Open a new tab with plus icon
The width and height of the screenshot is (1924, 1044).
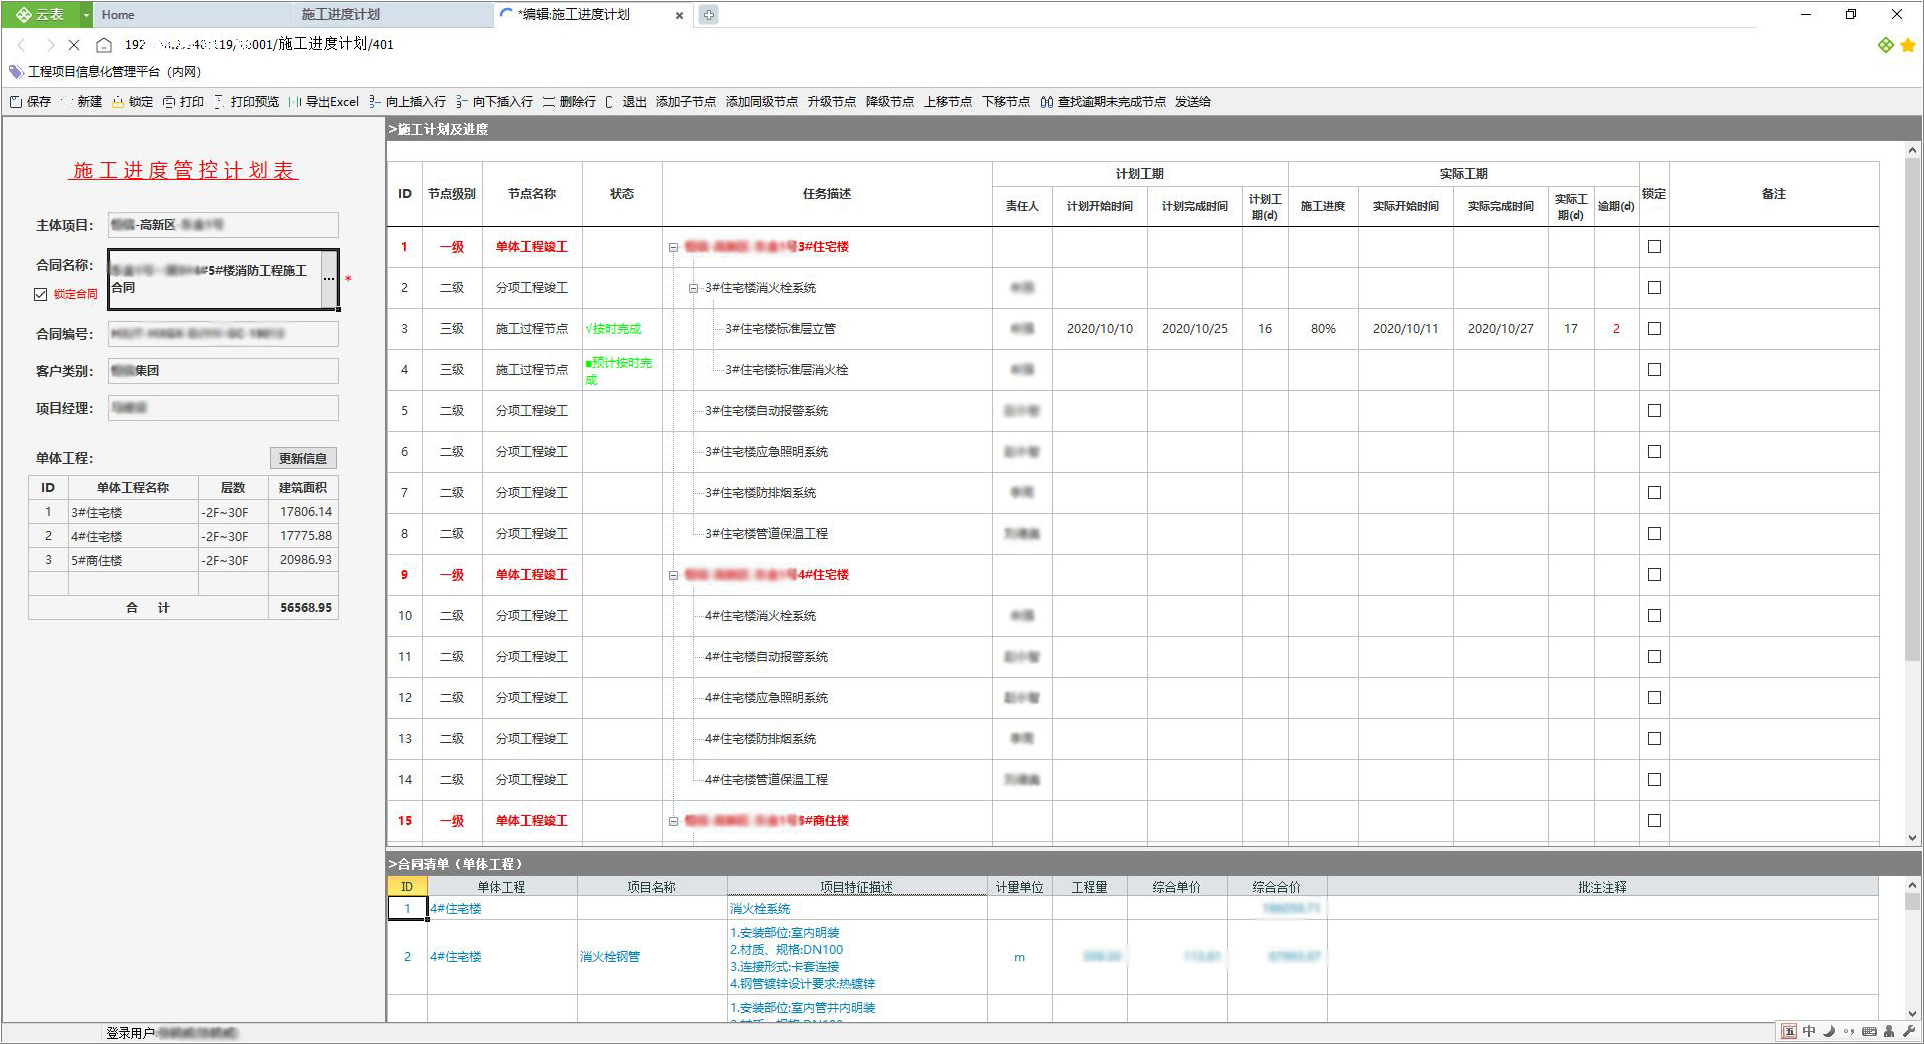tap(709, 15)
